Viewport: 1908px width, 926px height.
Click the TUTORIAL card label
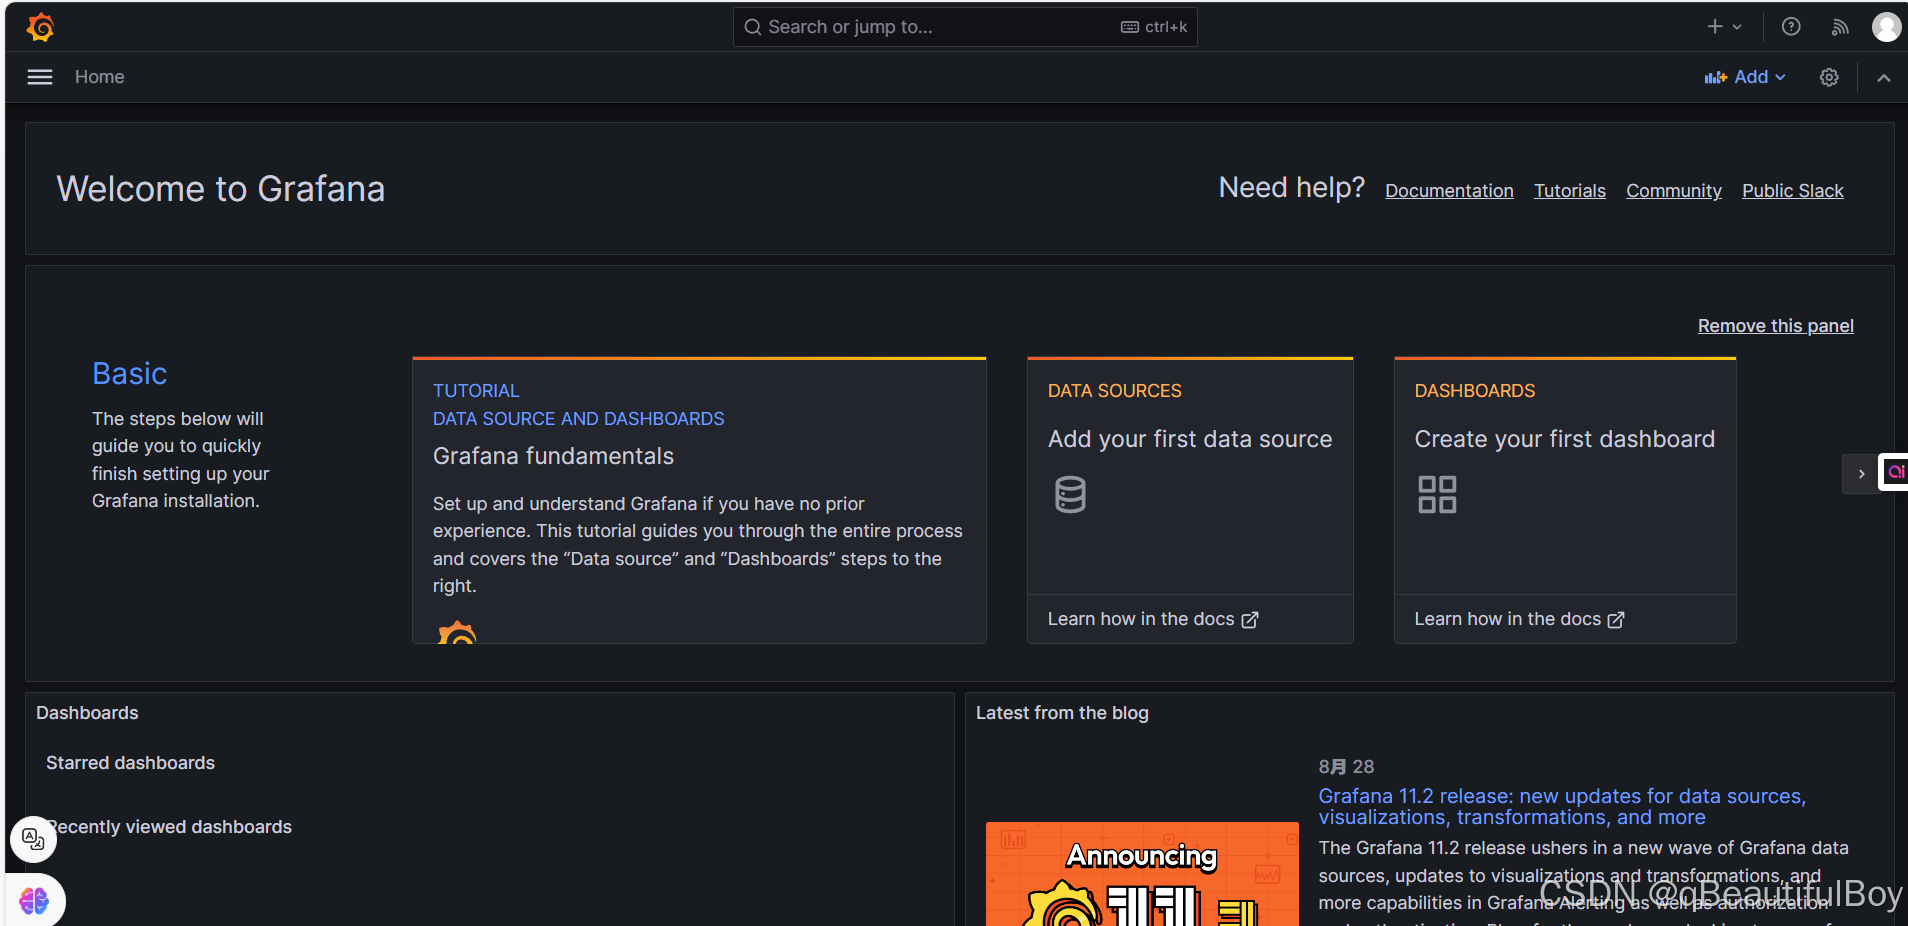point(476,391)
